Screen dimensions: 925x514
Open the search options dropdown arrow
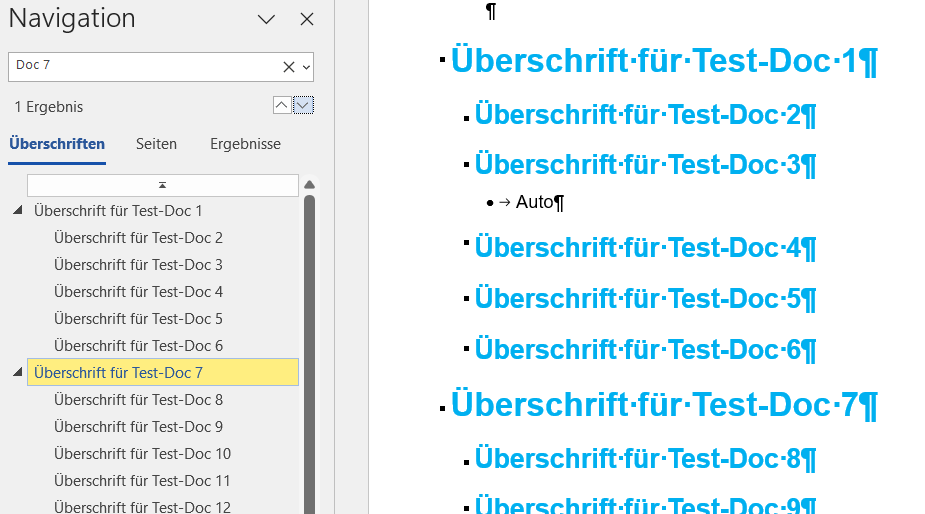(x=306, y=67)
